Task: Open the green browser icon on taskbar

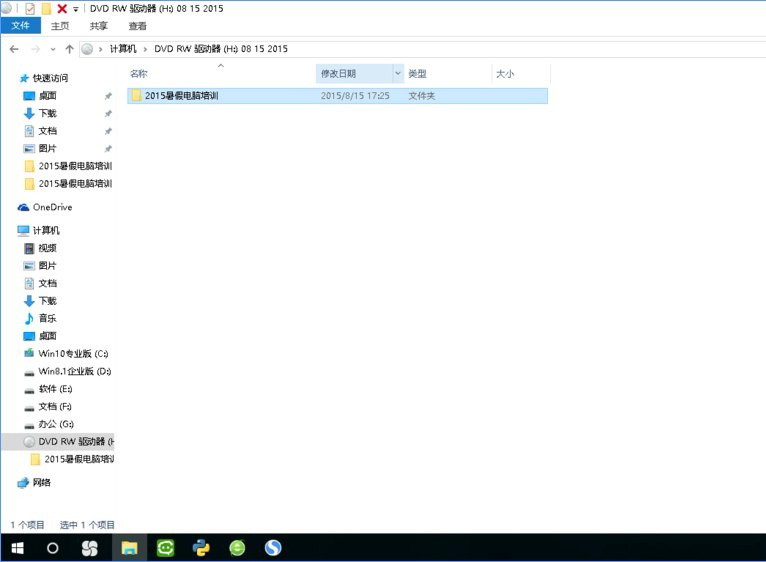Action: tap(237, 548)
